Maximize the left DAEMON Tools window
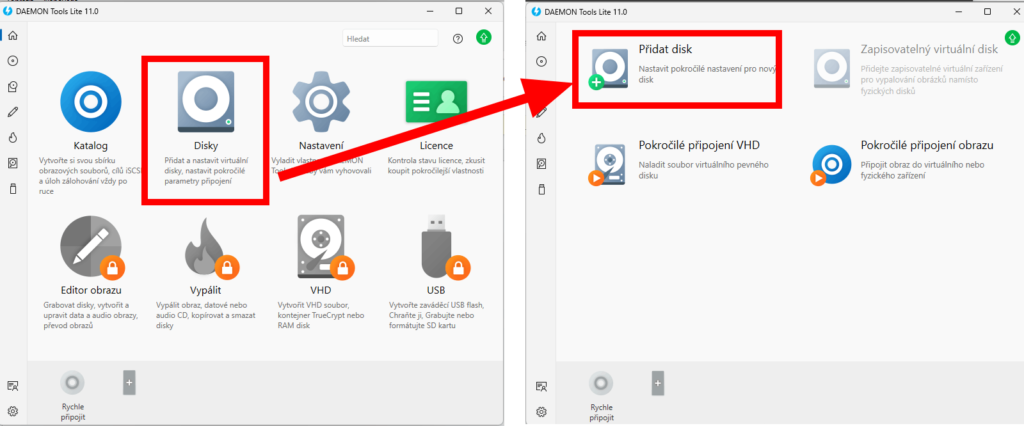 coord(458,11)
